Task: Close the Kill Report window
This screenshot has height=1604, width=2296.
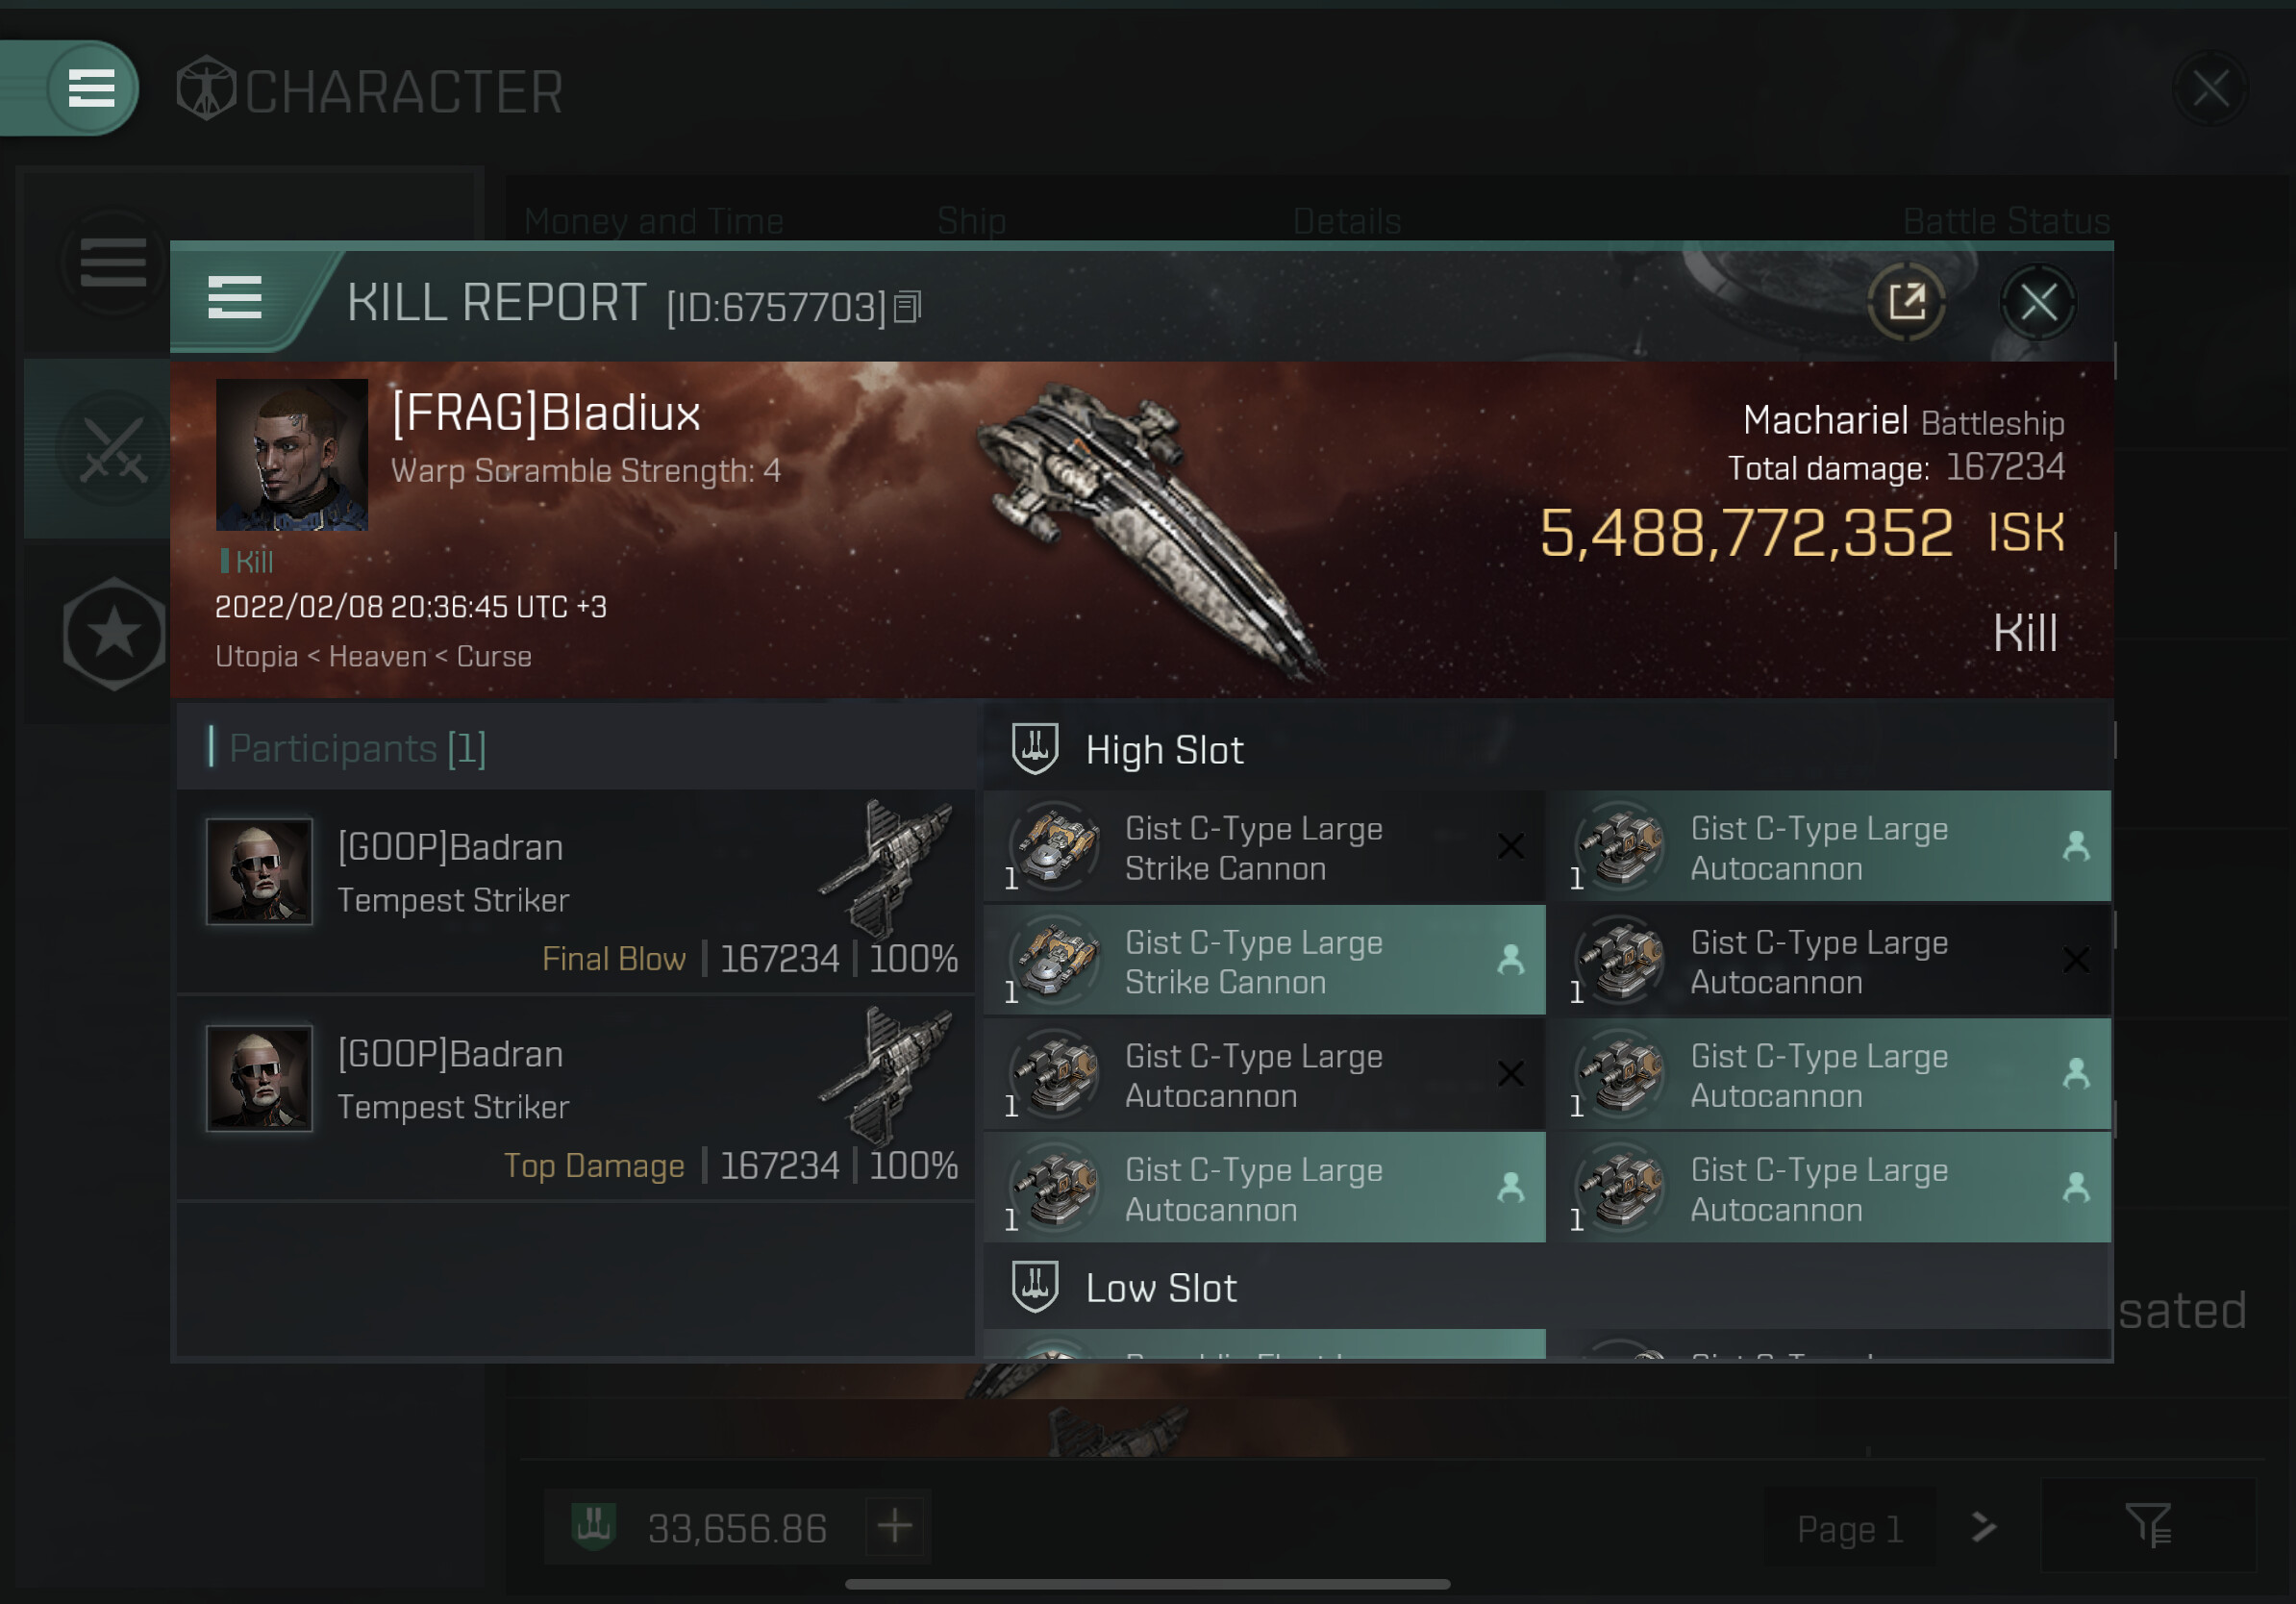Action: coord(2038,301)
